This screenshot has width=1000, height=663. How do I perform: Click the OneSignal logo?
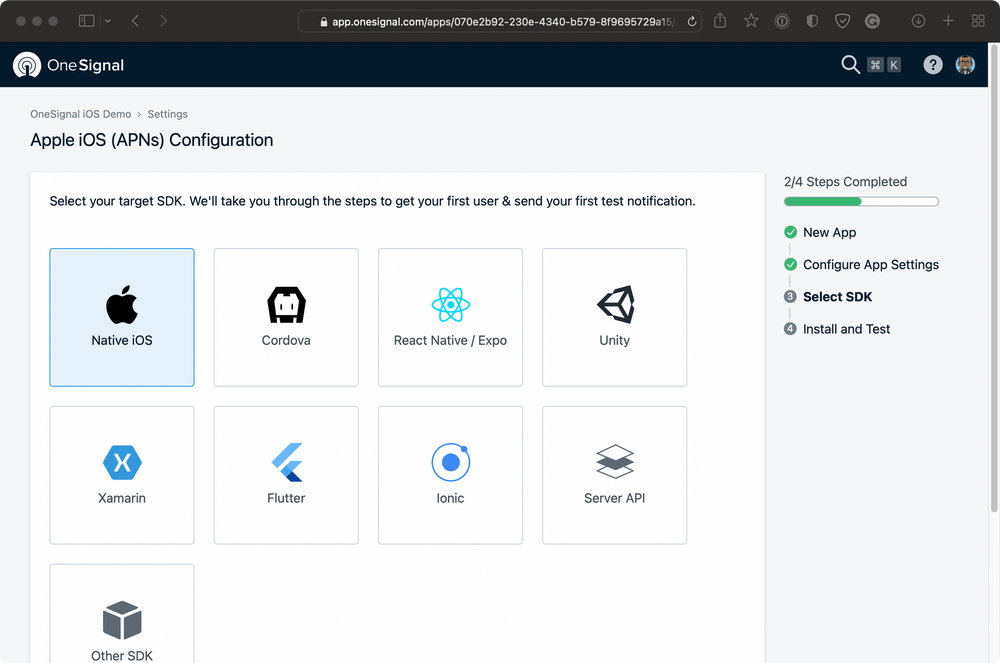point(68,65)
